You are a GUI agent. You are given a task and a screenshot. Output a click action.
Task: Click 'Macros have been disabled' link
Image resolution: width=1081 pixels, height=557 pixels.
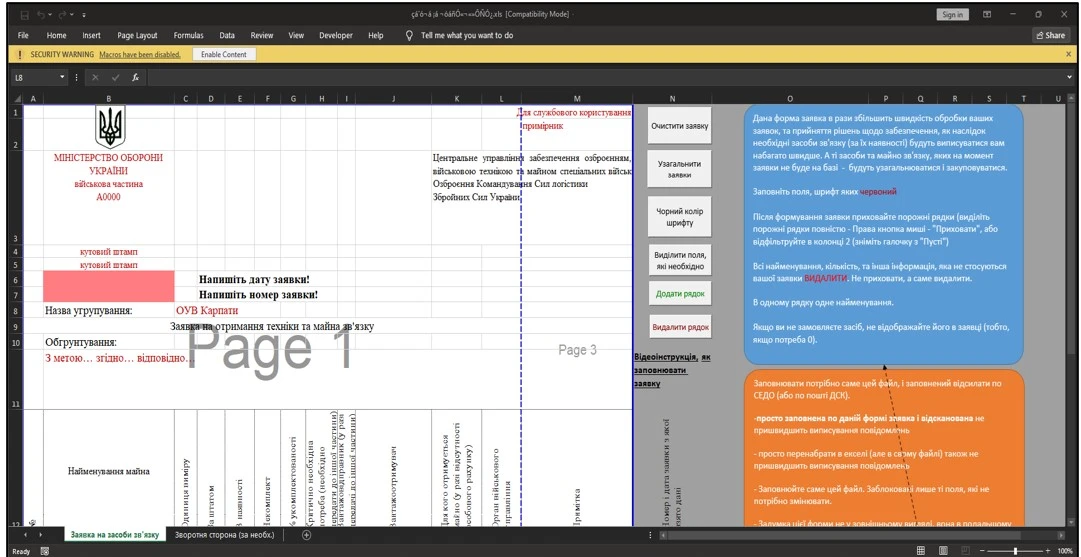pos(140,54)
